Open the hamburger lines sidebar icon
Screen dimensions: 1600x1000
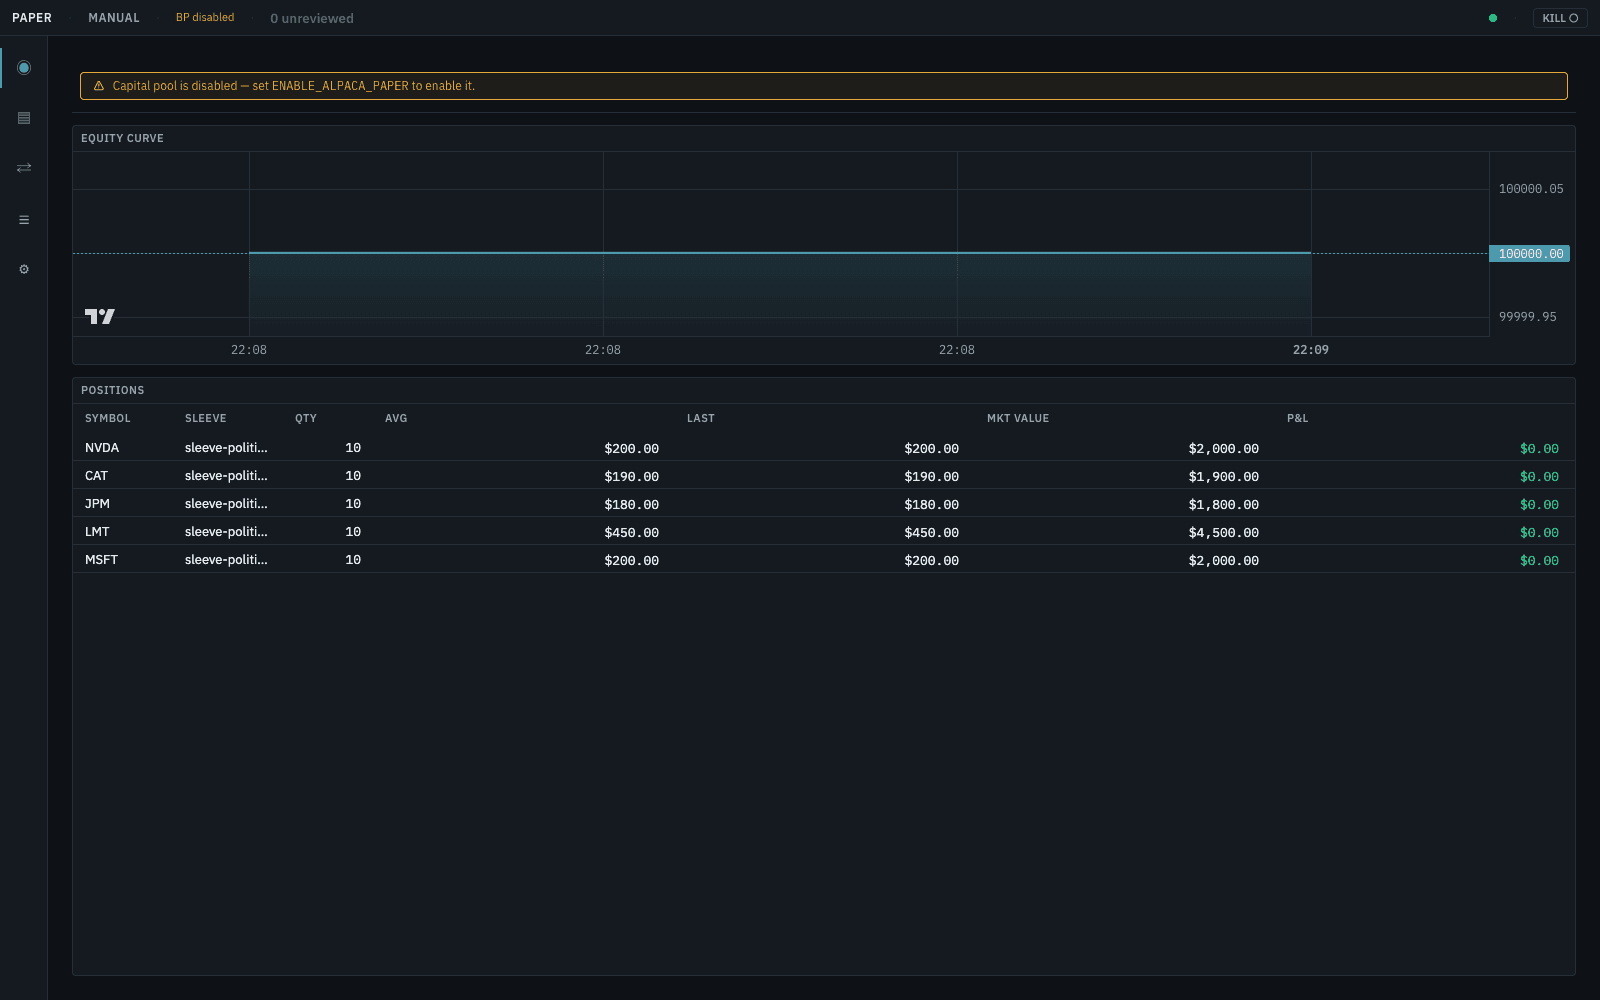(24, 220)
